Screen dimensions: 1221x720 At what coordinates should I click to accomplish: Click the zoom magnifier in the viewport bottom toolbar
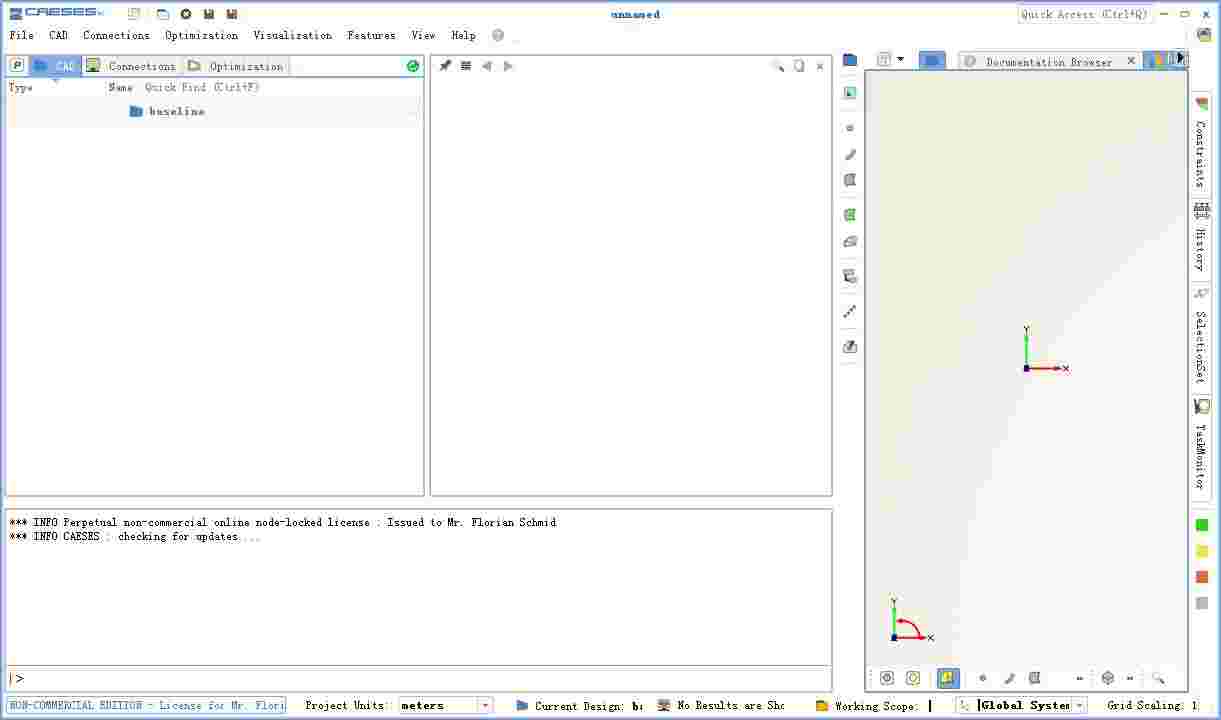coord(1158,678)
